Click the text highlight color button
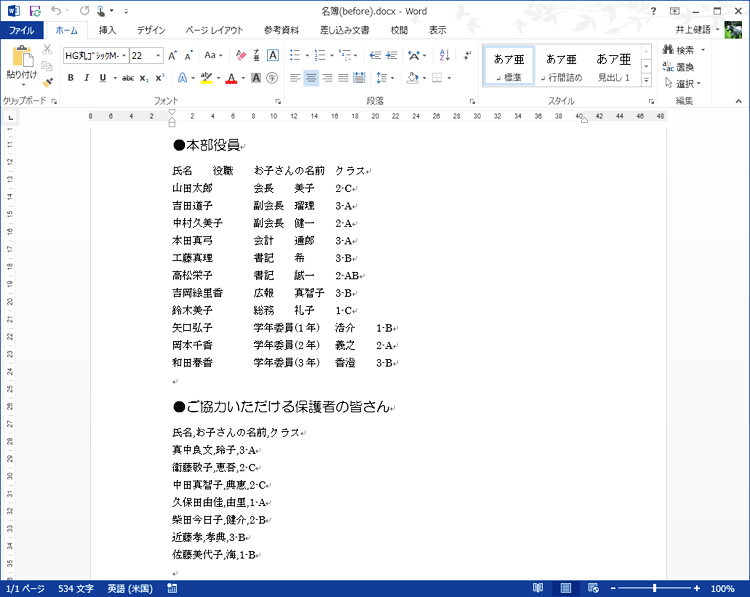The image size is (750, 597). [206, 77]
